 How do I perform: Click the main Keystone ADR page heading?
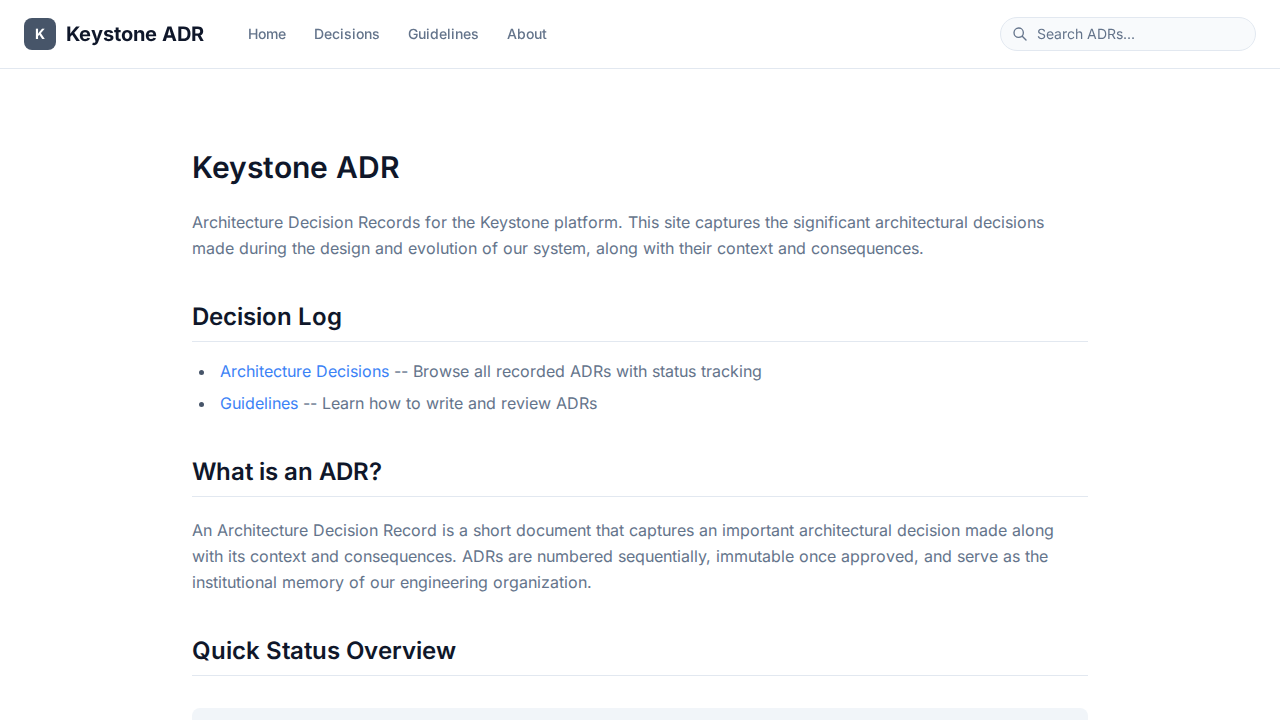296,167
